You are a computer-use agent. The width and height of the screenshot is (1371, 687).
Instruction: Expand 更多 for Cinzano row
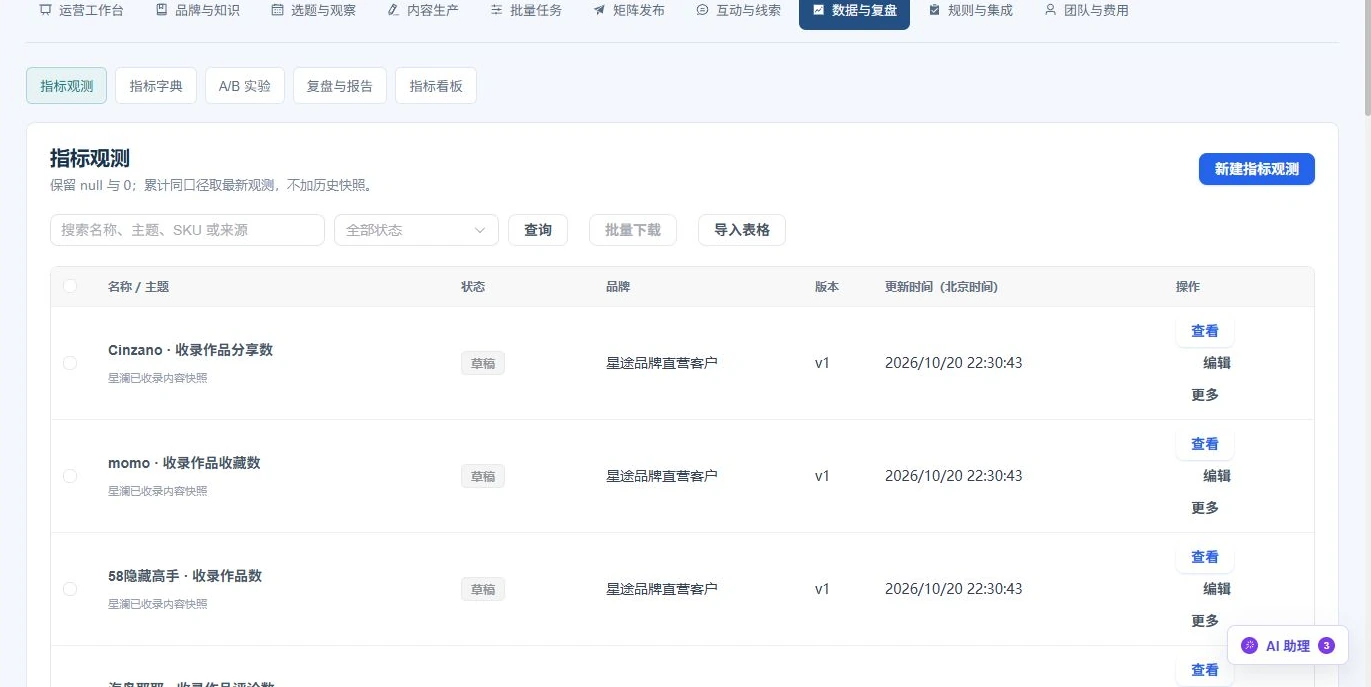tap(1205, 395)
